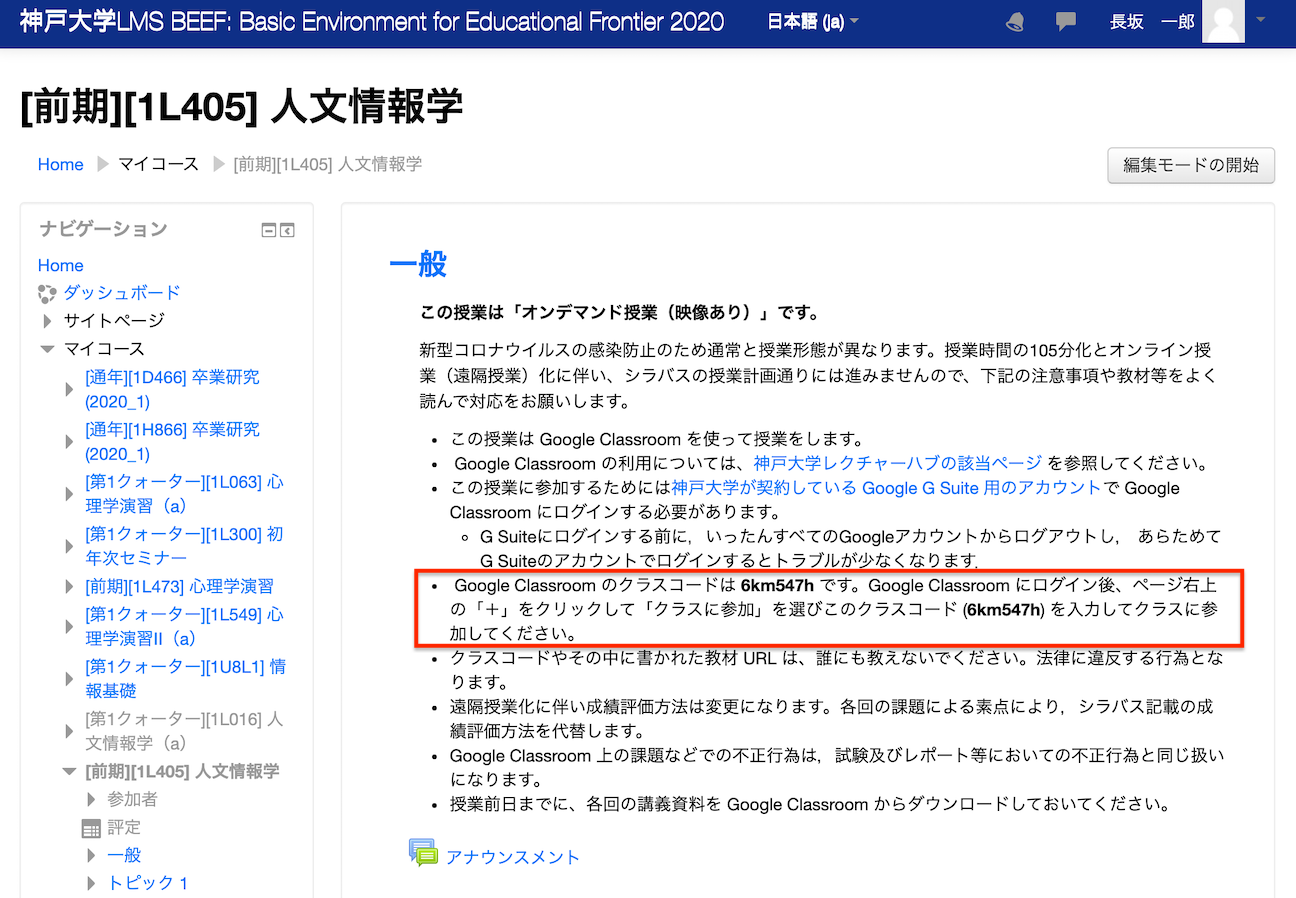
Task: Click [前期][1L405] 人文情報学 breadcrumb link
Action: (x=327, y=164)
